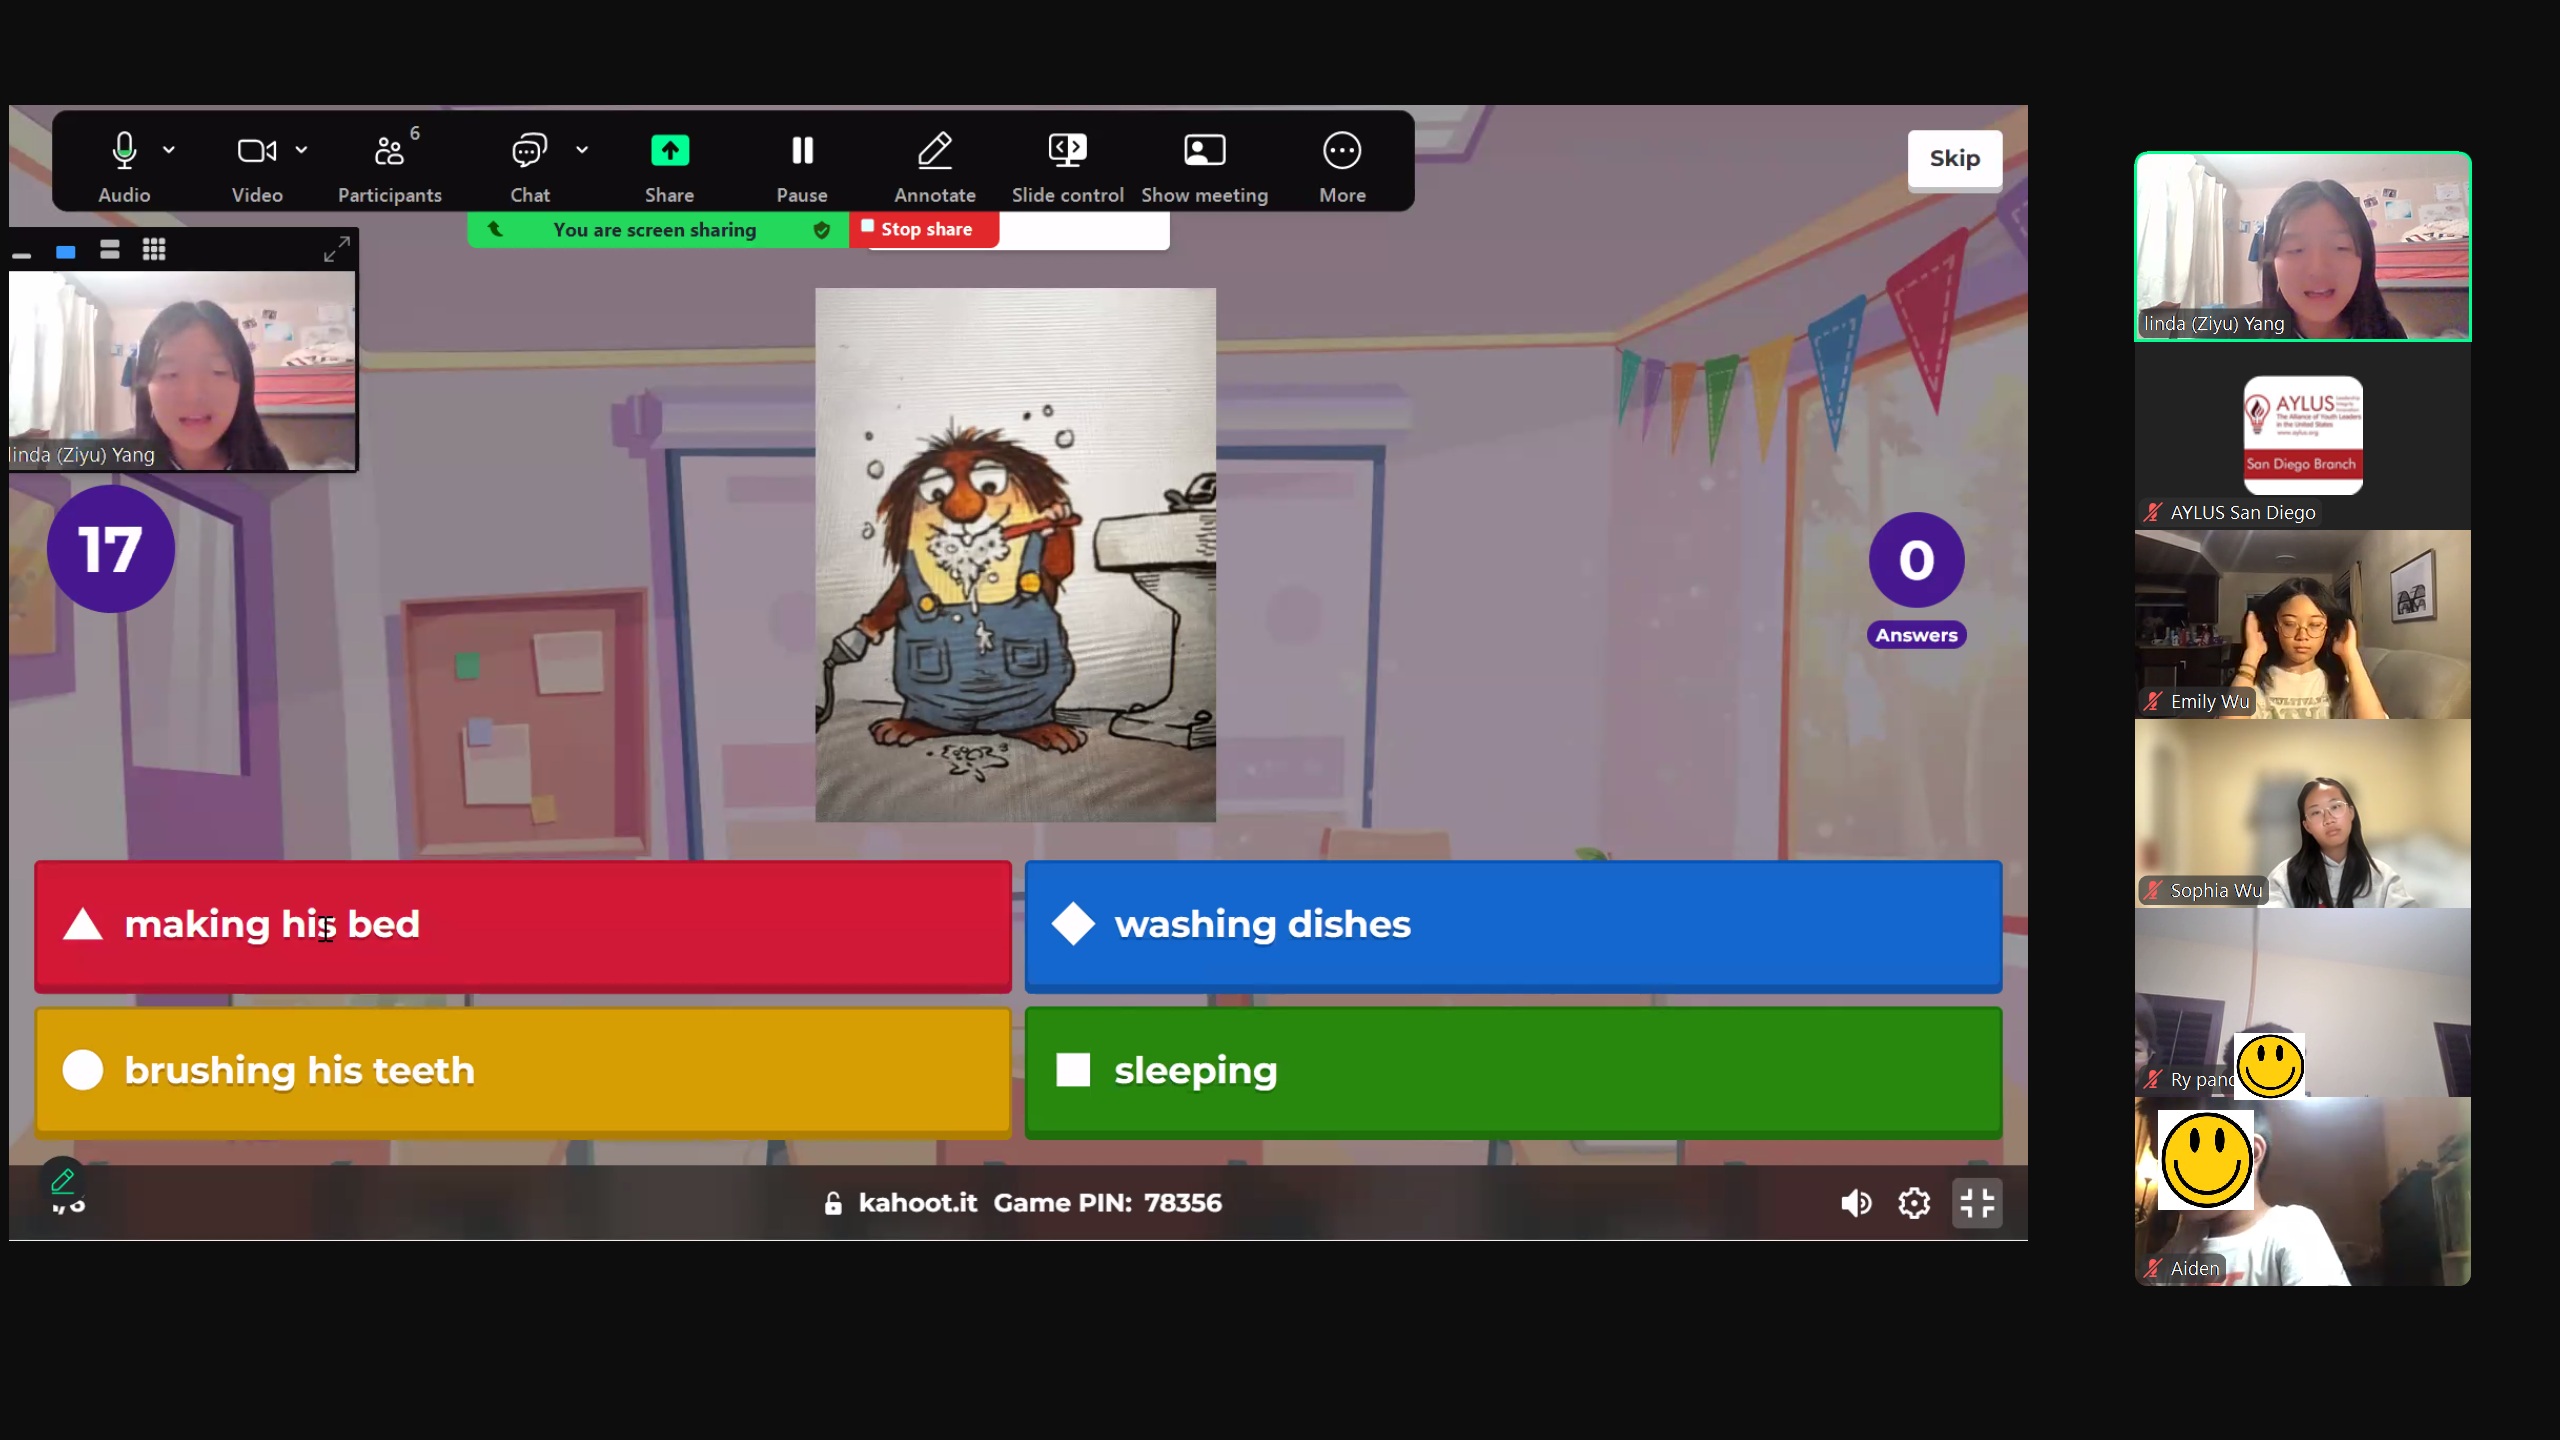Image resolution: width=2560 pixels, height=1440 pixels.
Task: Skip the current Kahoot question
Action: 1954,158
